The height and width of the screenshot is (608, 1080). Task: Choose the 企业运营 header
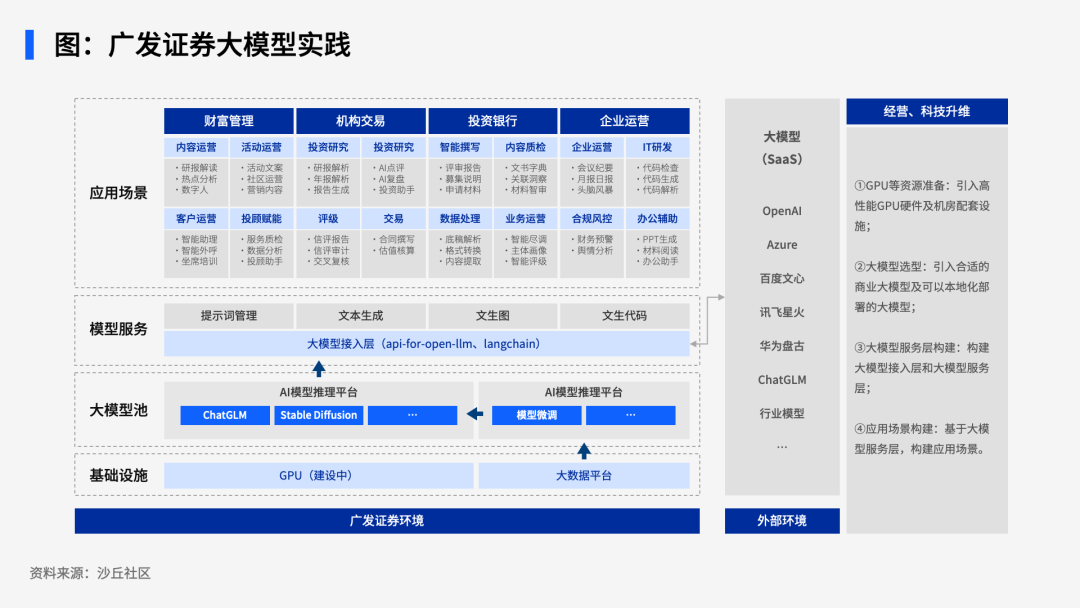point(624,121)
